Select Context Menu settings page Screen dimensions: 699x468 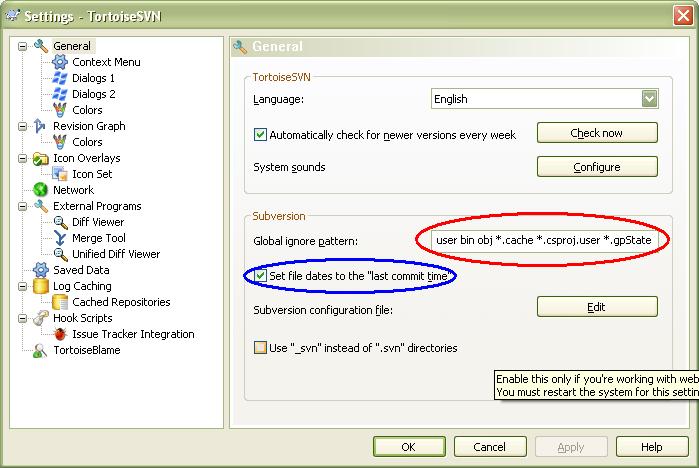point(106,62)
